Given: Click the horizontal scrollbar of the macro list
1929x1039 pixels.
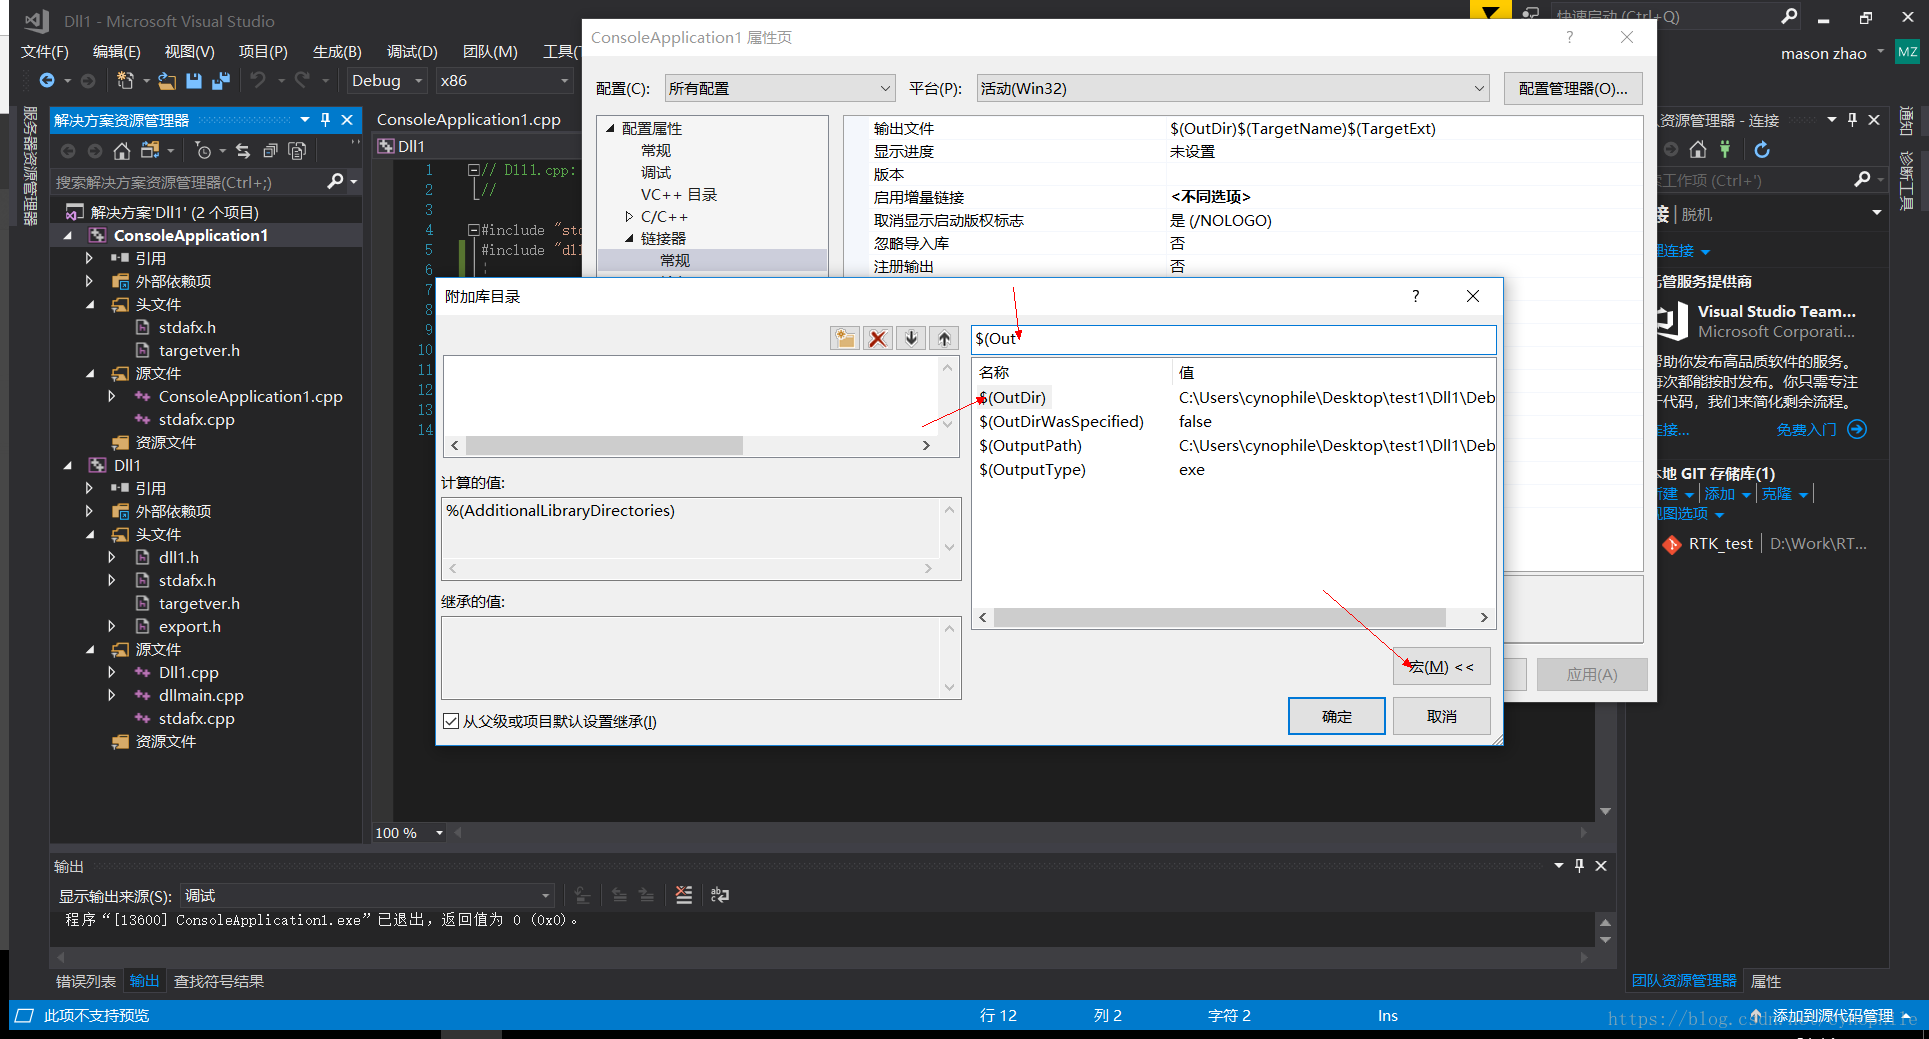Looking at the screenshot, I should 1233,617.
